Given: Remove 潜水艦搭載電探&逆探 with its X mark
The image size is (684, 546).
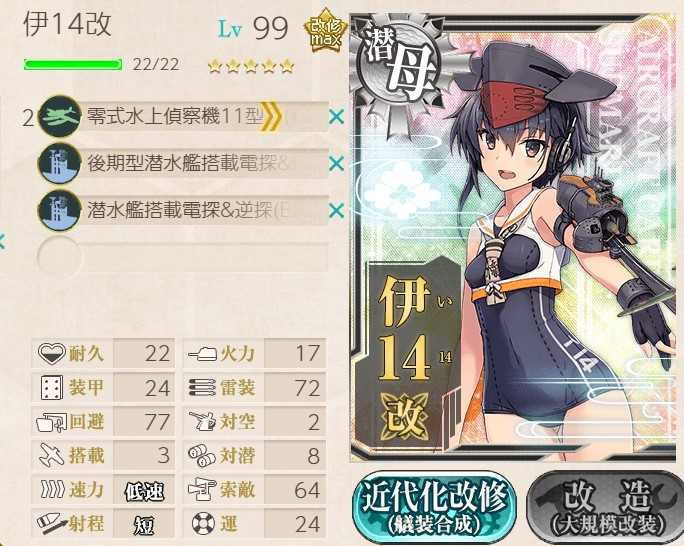Looking at the screenshot, I should pyautogui.click(x=336, y=211).
